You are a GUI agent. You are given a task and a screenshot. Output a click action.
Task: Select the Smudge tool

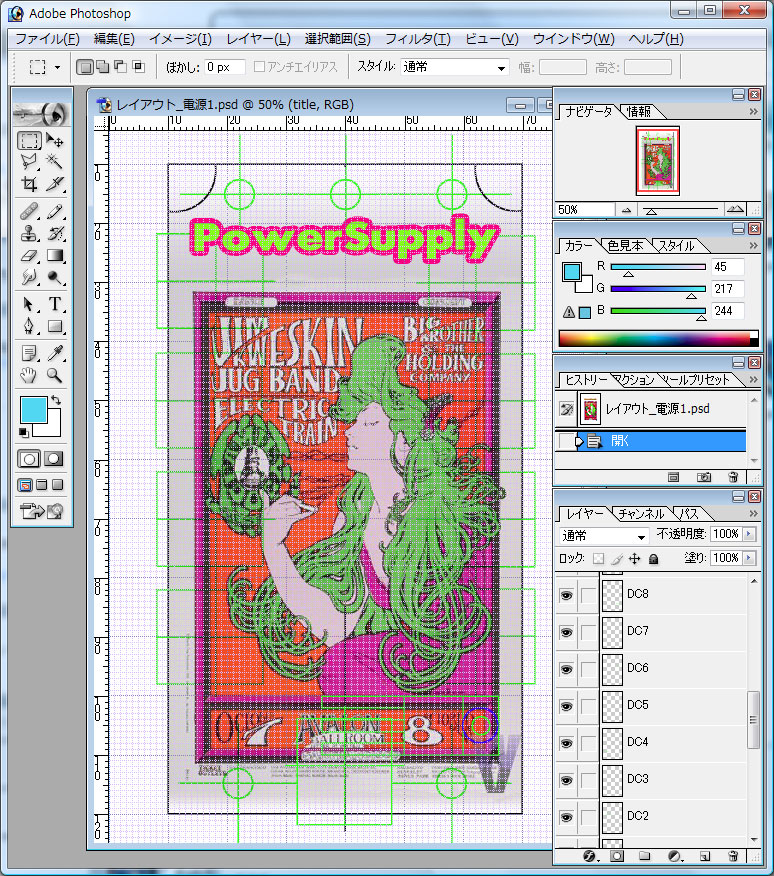pyautogui.click(x=29, y=277)
